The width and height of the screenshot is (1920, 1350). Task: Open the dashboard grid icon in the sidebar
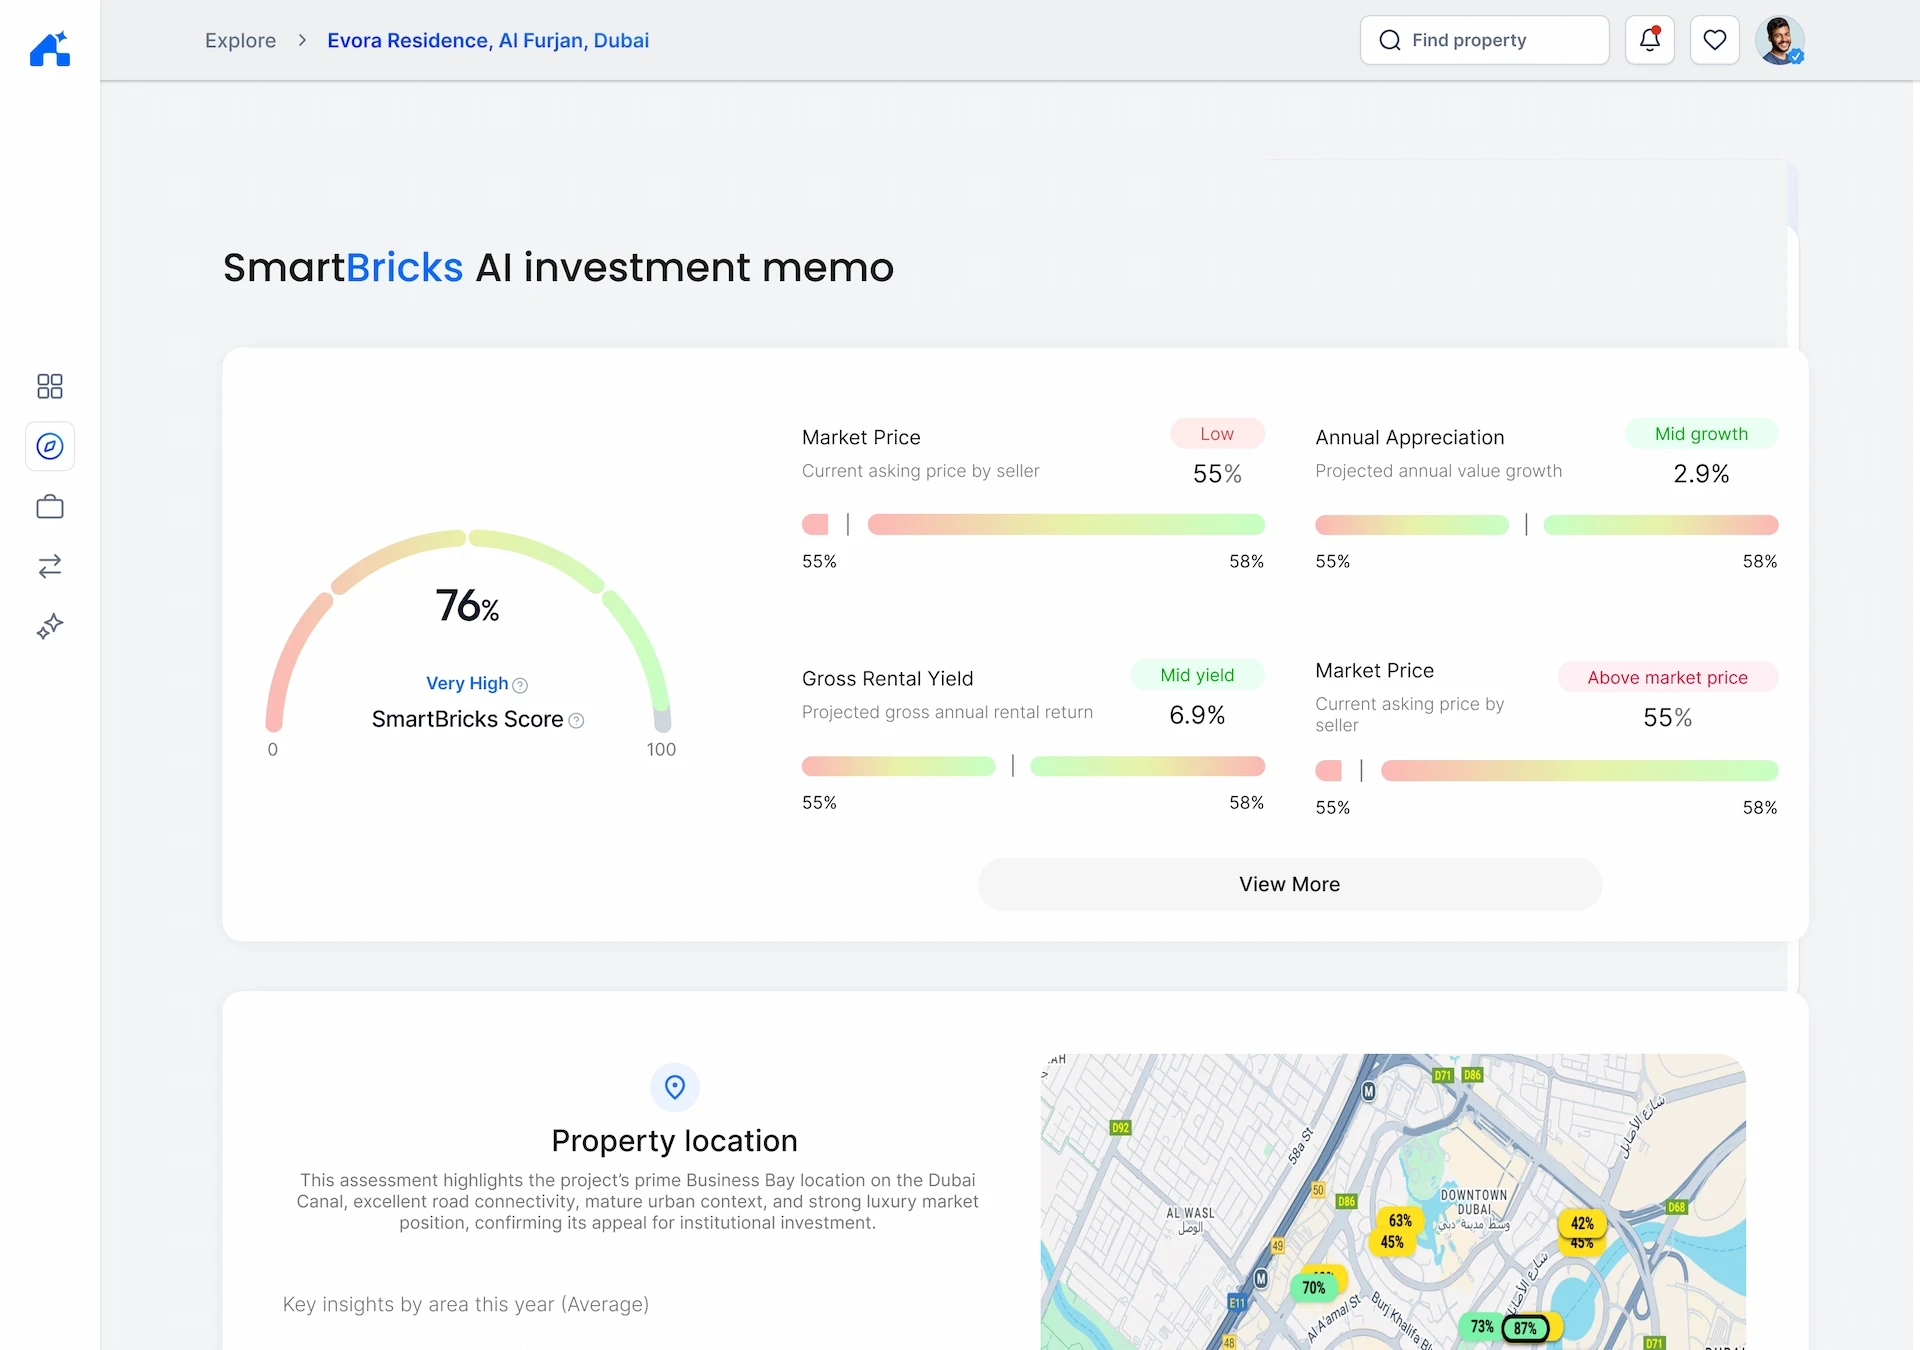[x=50, y=386]
